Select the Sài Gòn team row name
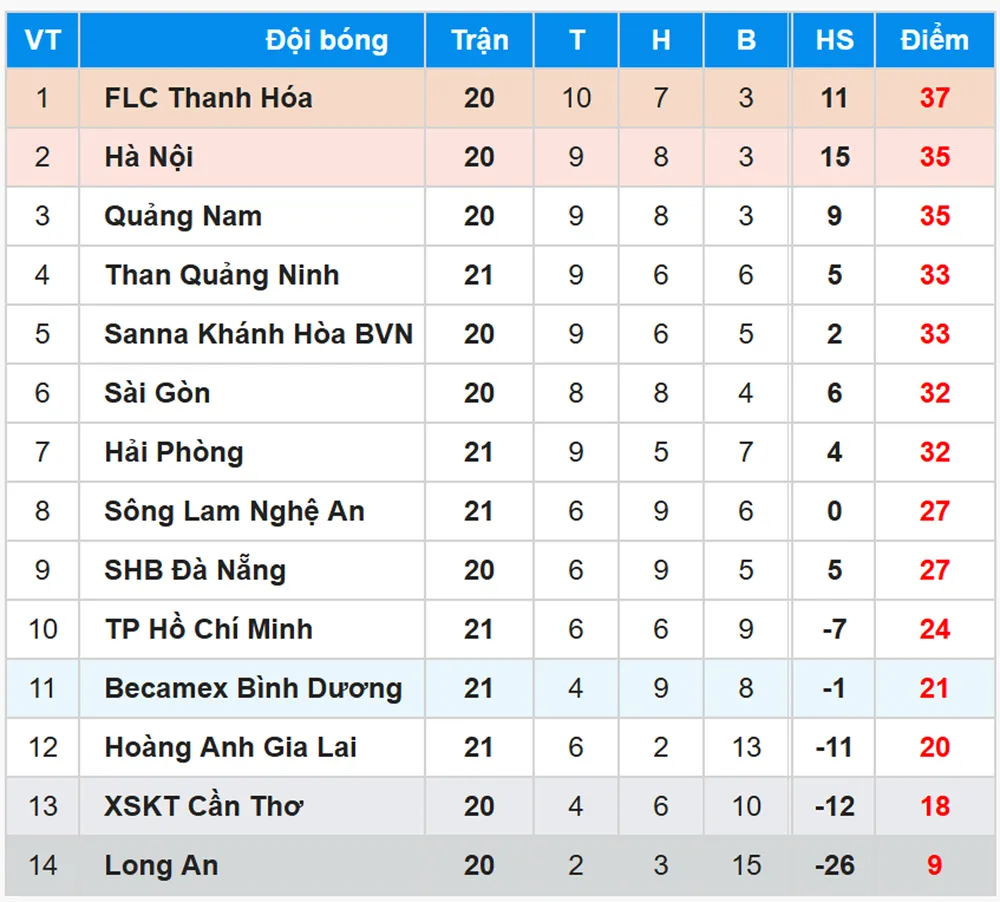The height and width of the screenshot is (902, 1000). (x=157, y=393)
